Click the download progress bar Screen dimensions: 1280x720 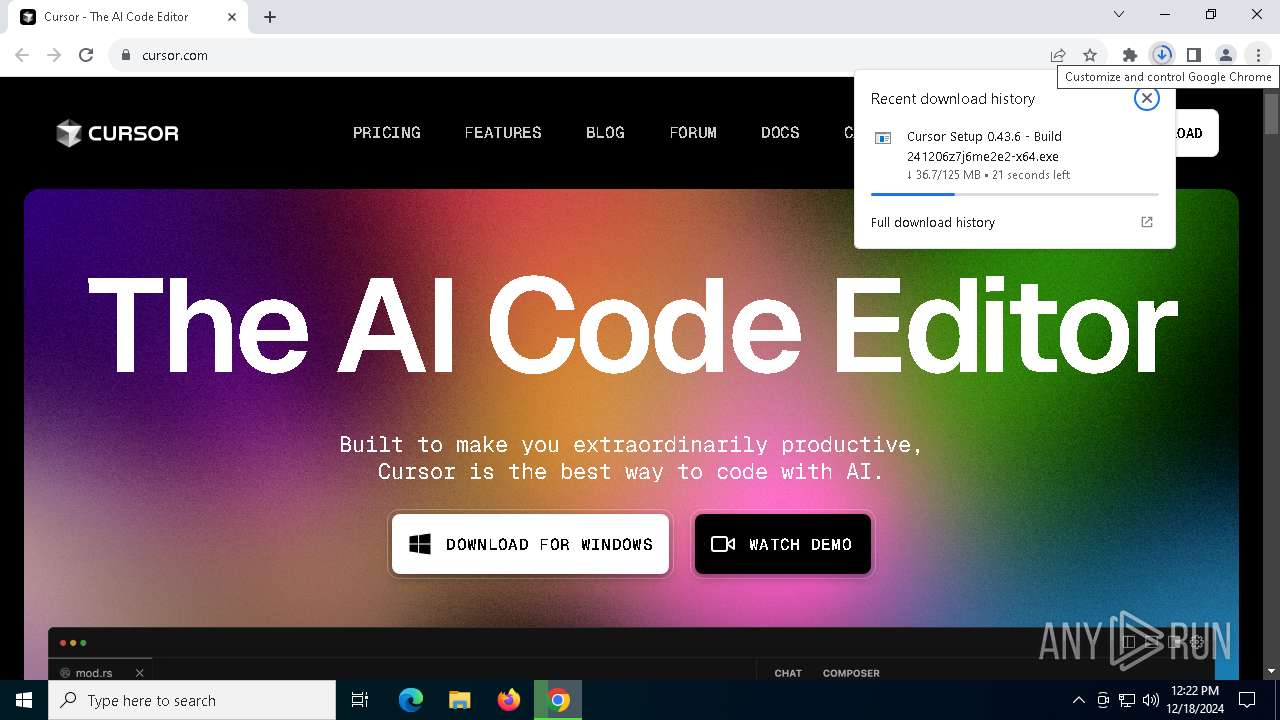1014,194
